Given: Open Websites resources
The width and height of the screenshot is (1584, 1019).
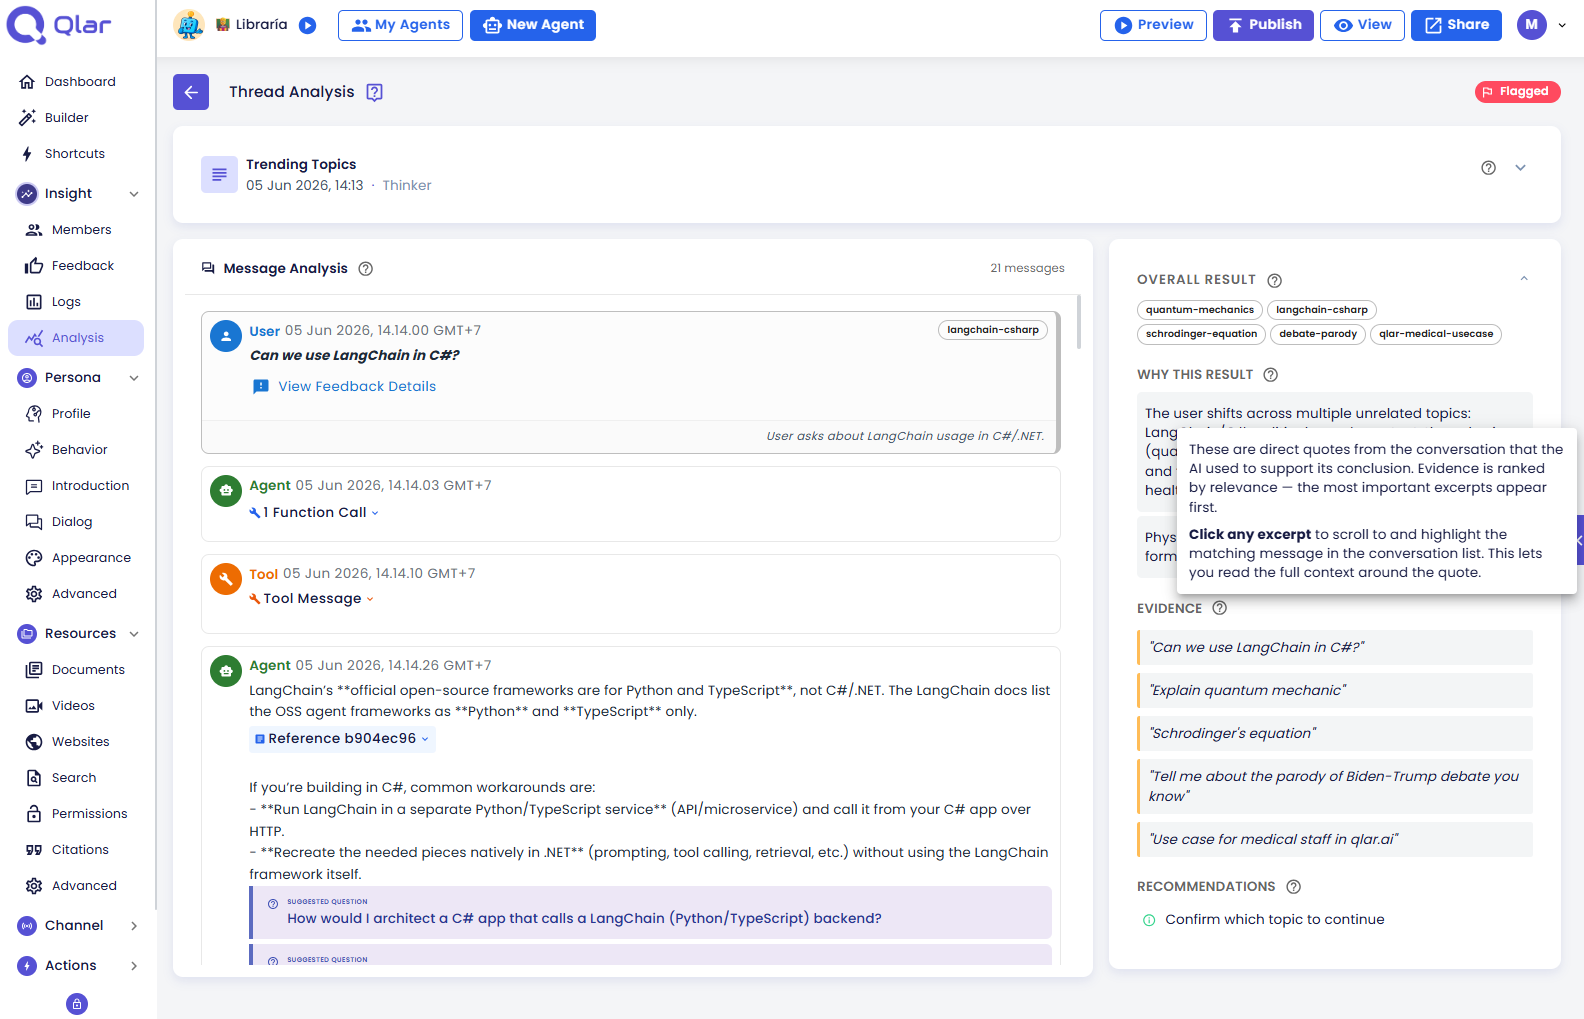Looking at the screenshot, I should pyautogui.click(x=76, y=742).
